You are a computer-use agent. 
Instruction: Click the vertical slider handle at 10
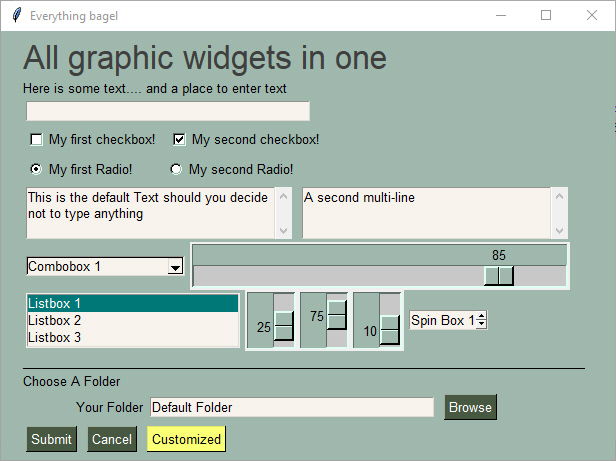pos(390,329)
